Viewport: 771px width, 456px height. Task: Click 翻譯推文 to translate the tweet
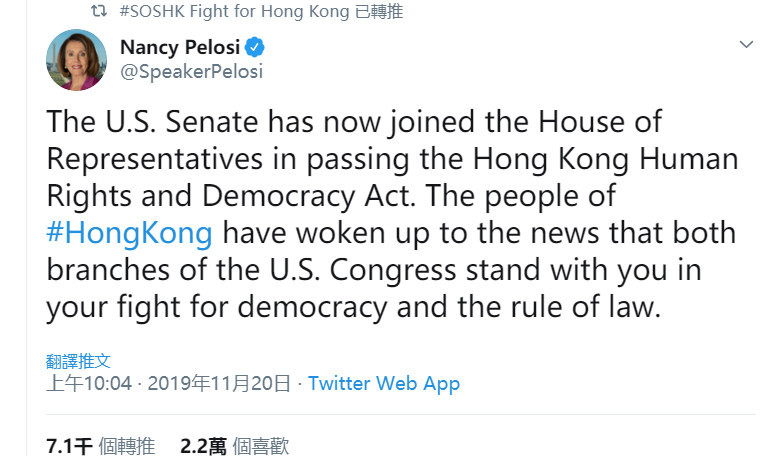point(78,361)
